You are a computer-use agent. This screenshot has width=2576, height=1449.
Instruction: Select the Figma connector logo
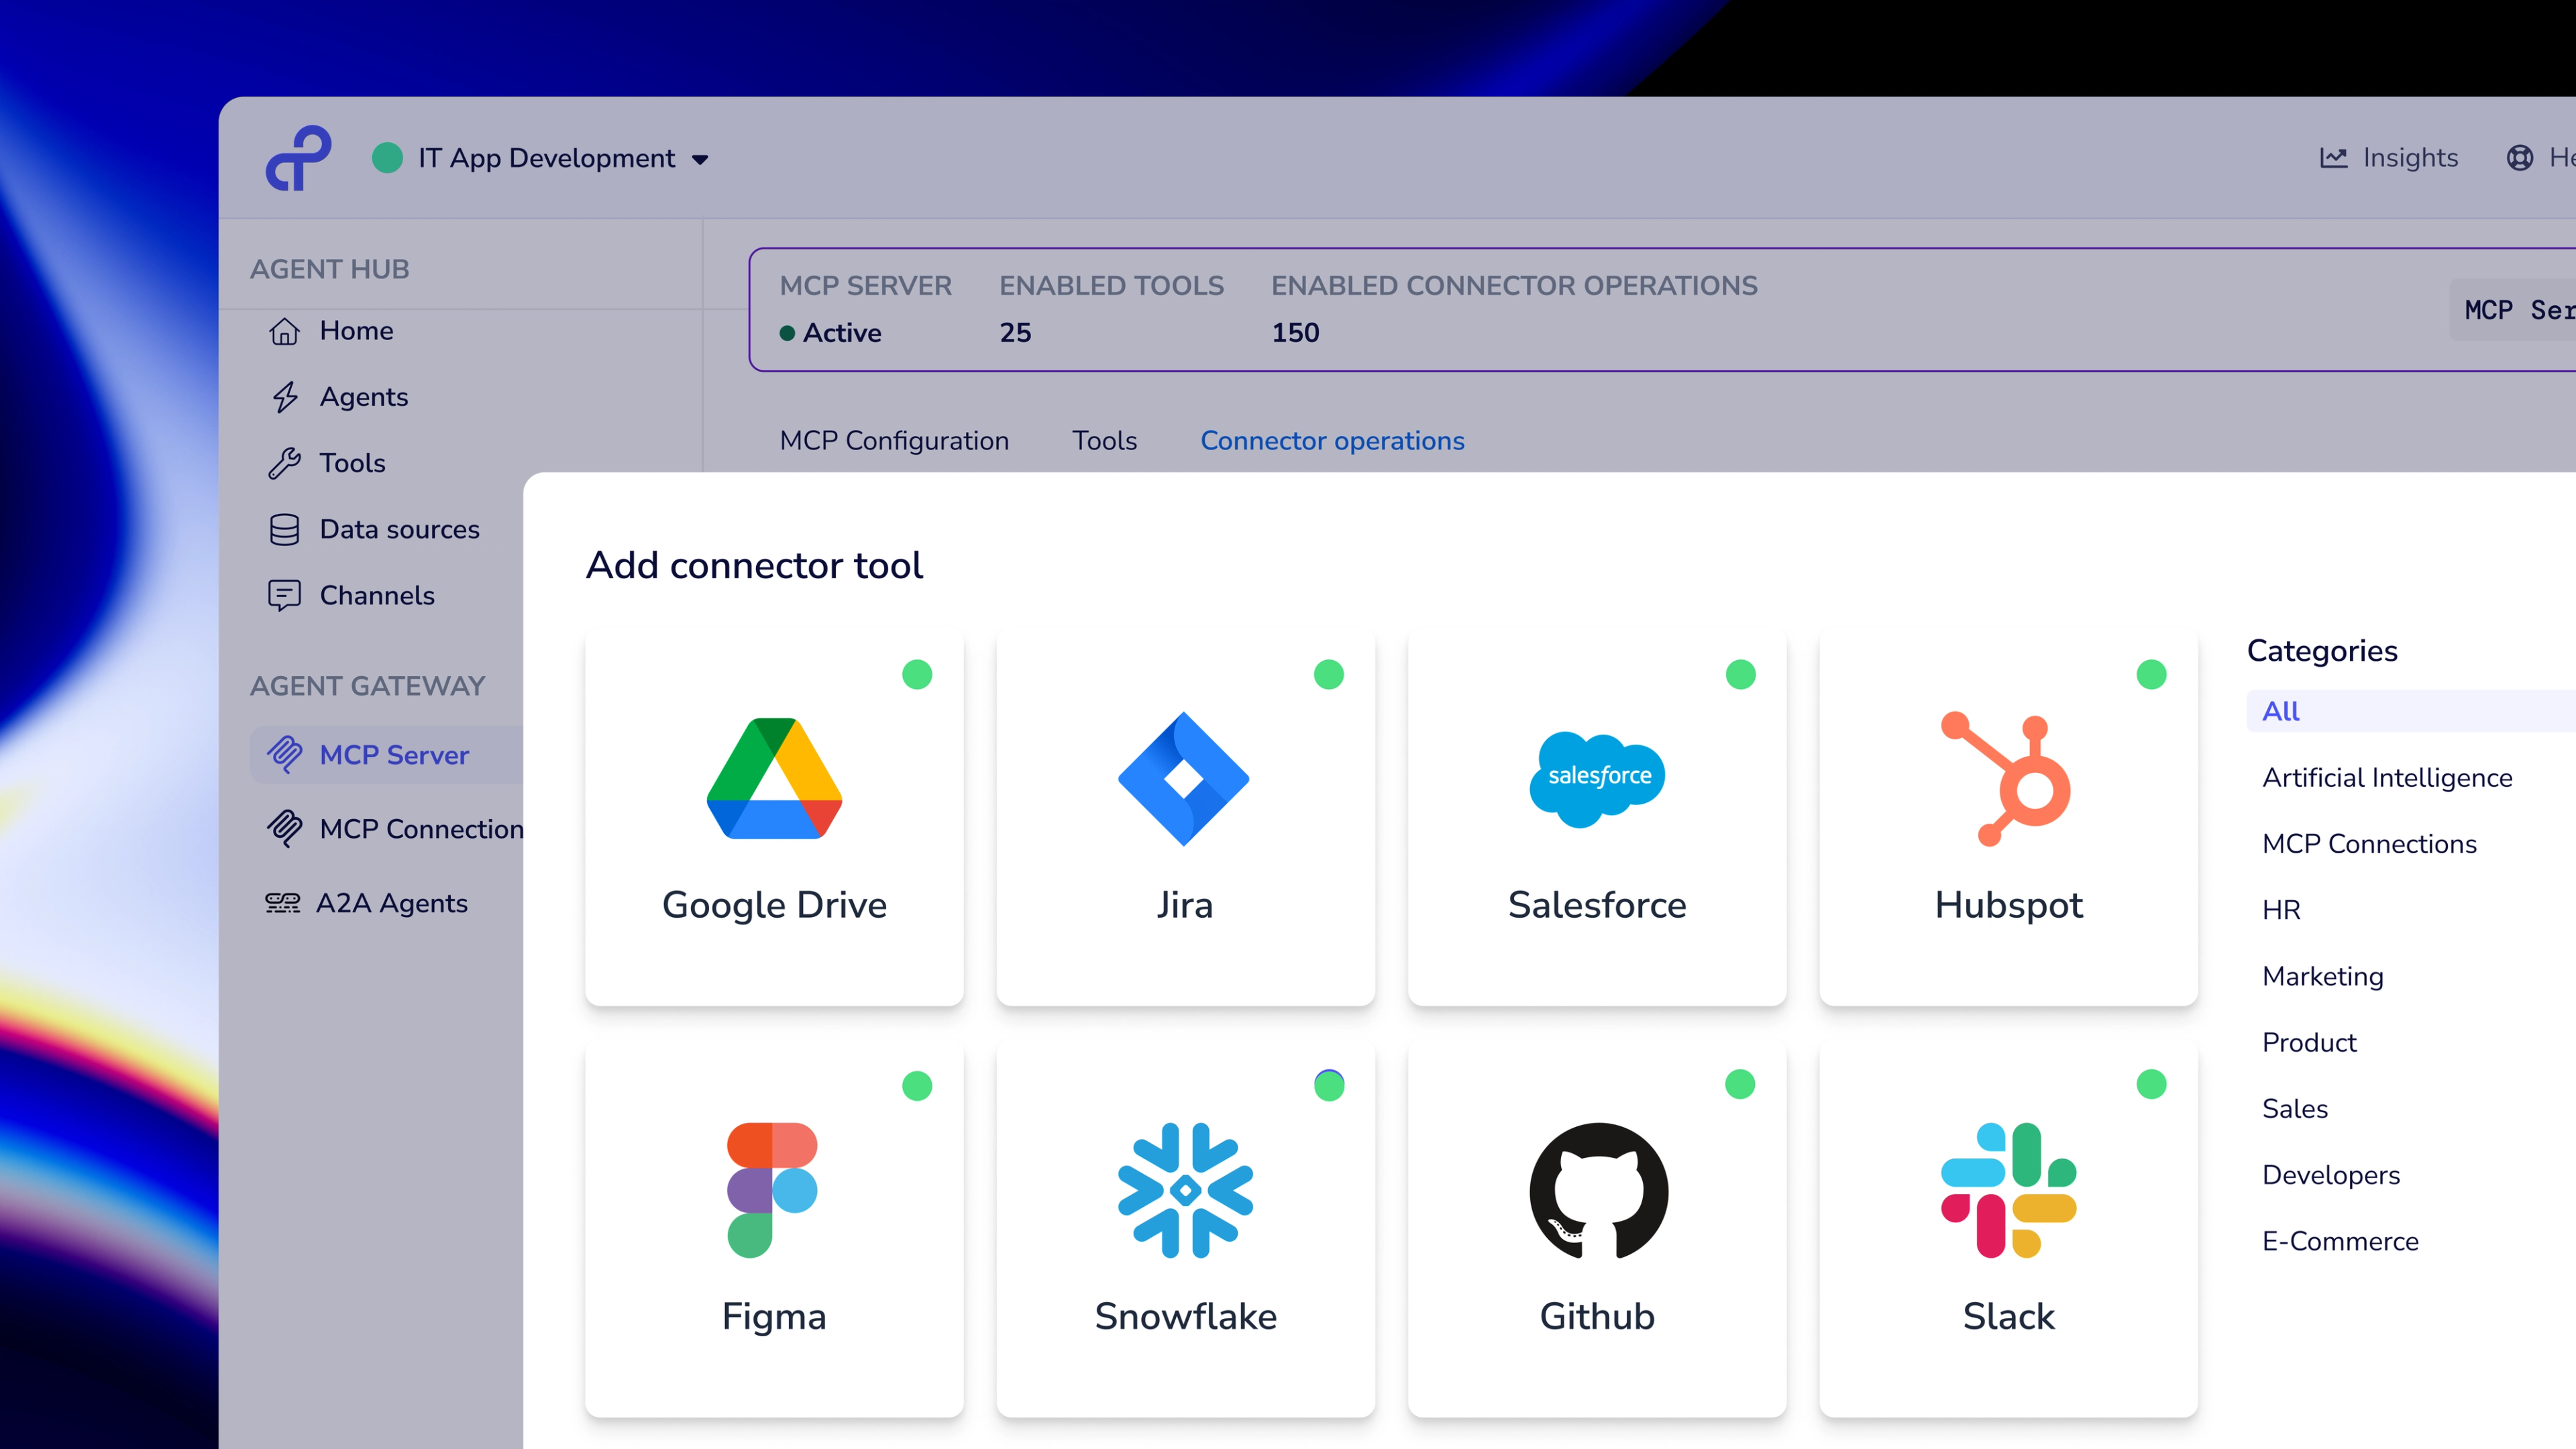[x=772, y=1190]
